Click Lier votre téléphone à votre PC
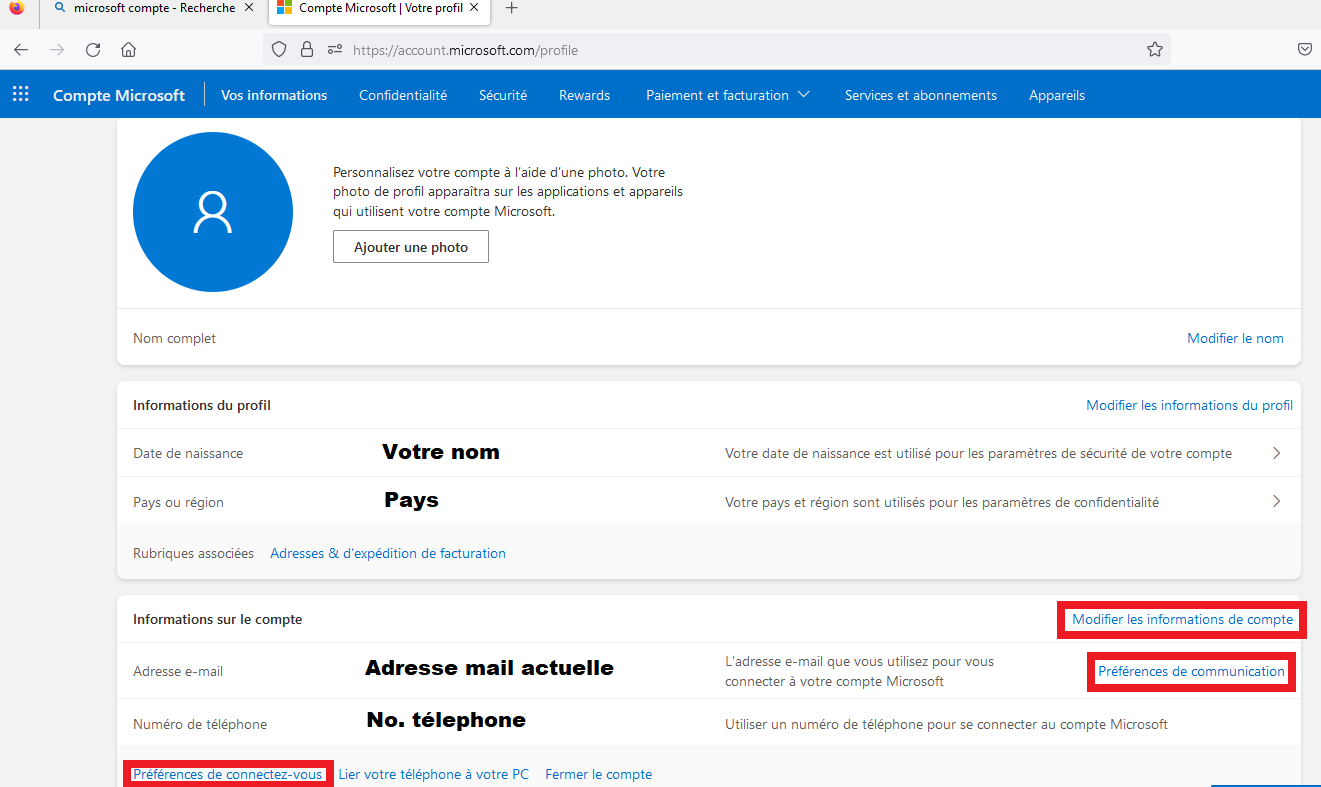The image size is (1321, 787). [x=434, y=774]
